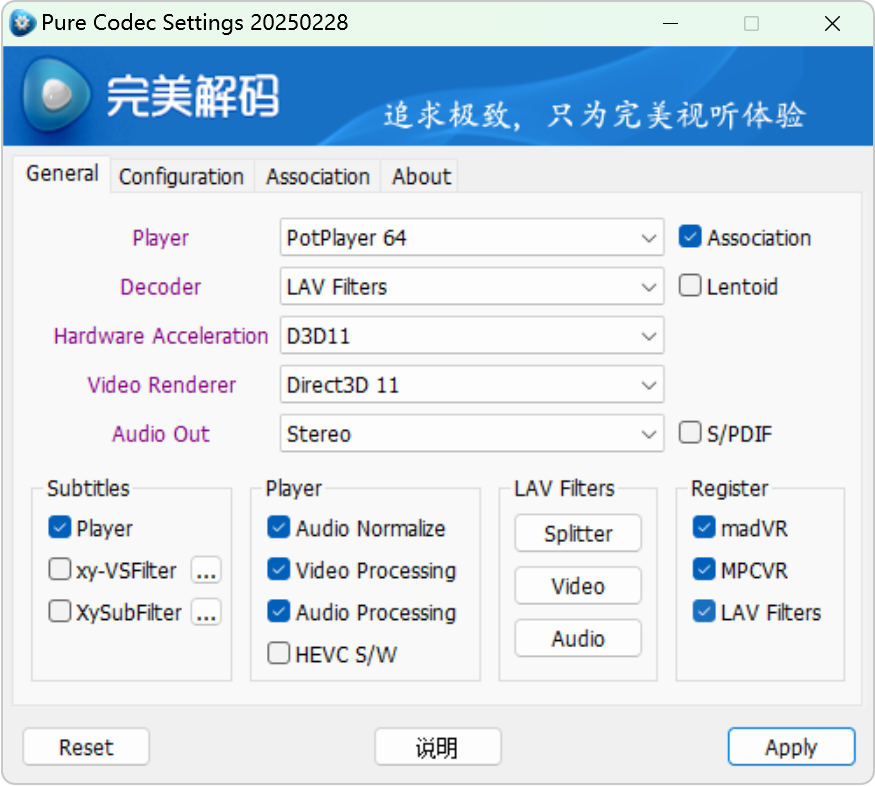This screenshot has width=875, height=786.
Task: Maximize the Pure Codec Settings window
Action: (752, 23)
